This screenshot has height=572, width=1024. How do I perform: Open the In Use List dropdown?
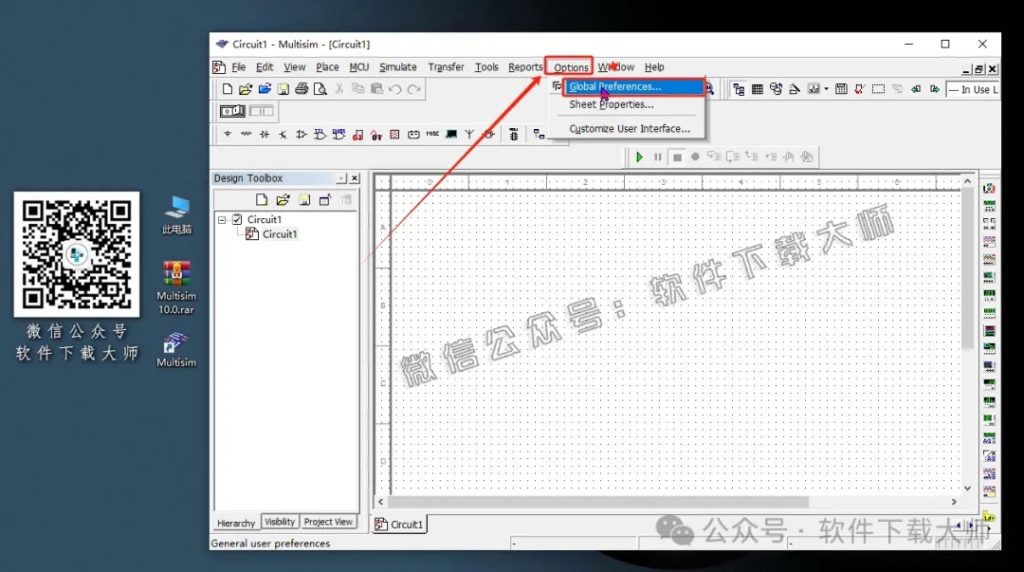972,89
